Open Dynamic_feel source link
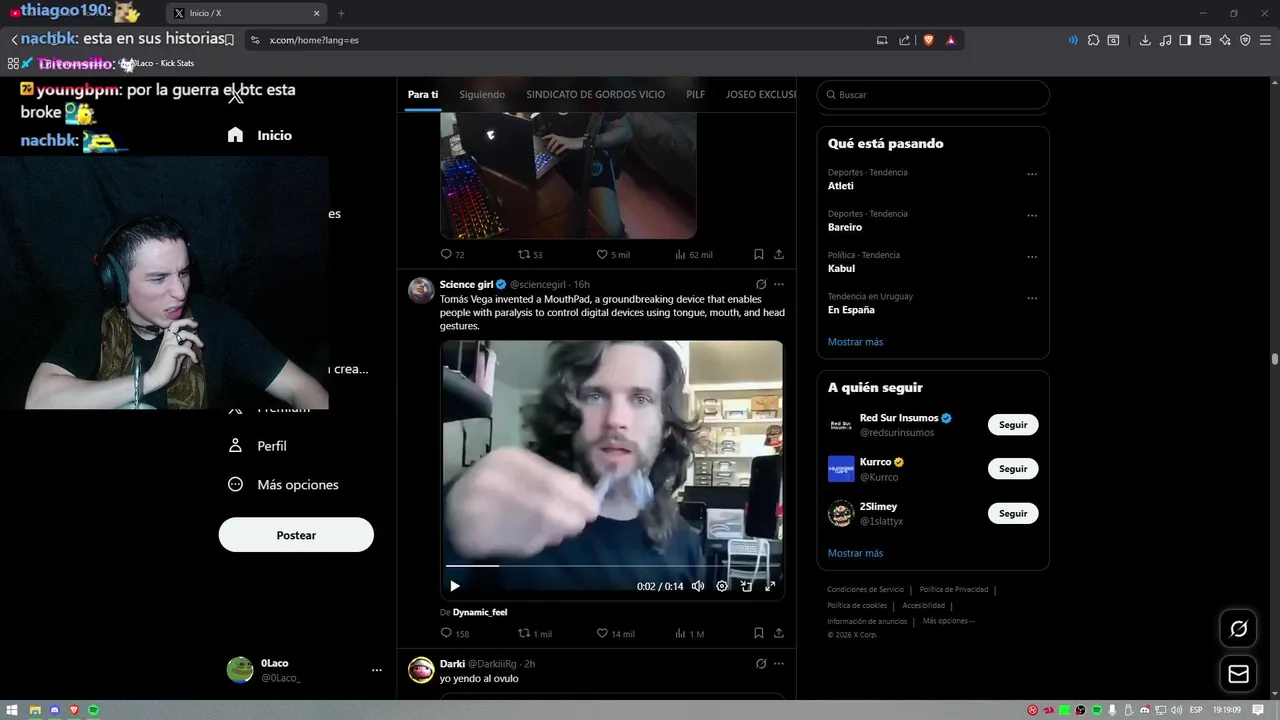 (x=480, y=612)
